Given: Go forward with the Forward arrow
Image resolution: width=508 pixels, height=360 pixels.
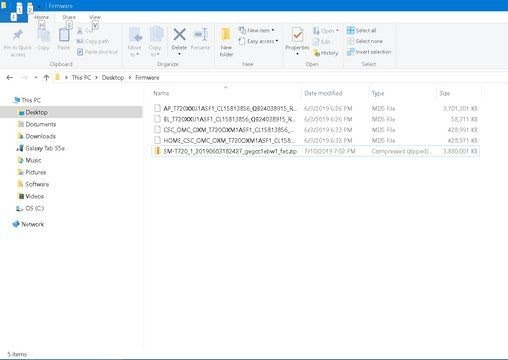Looking at the screenshot, I should [x=24, y=77].
